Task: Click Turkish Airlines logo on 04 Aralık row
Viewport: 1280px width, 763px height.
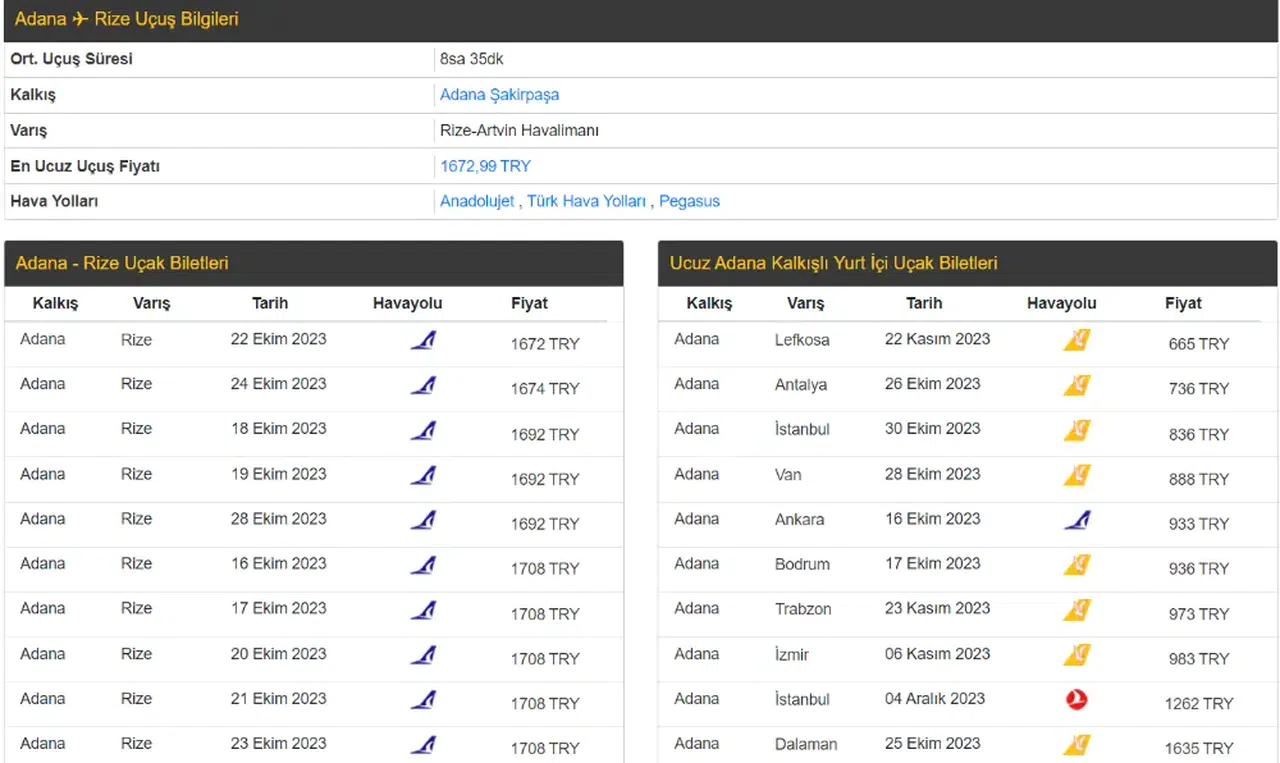Action: pyautogui.click(x=1076, y=700)
